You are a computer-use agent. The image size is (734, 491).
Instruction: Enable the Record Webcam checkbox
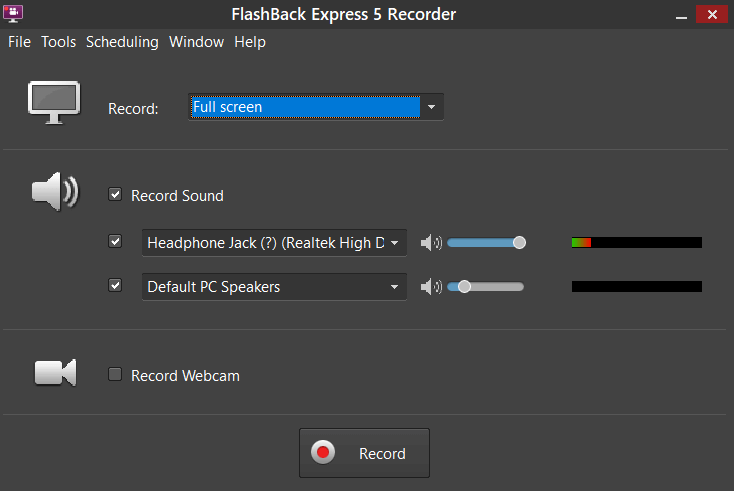115,375
